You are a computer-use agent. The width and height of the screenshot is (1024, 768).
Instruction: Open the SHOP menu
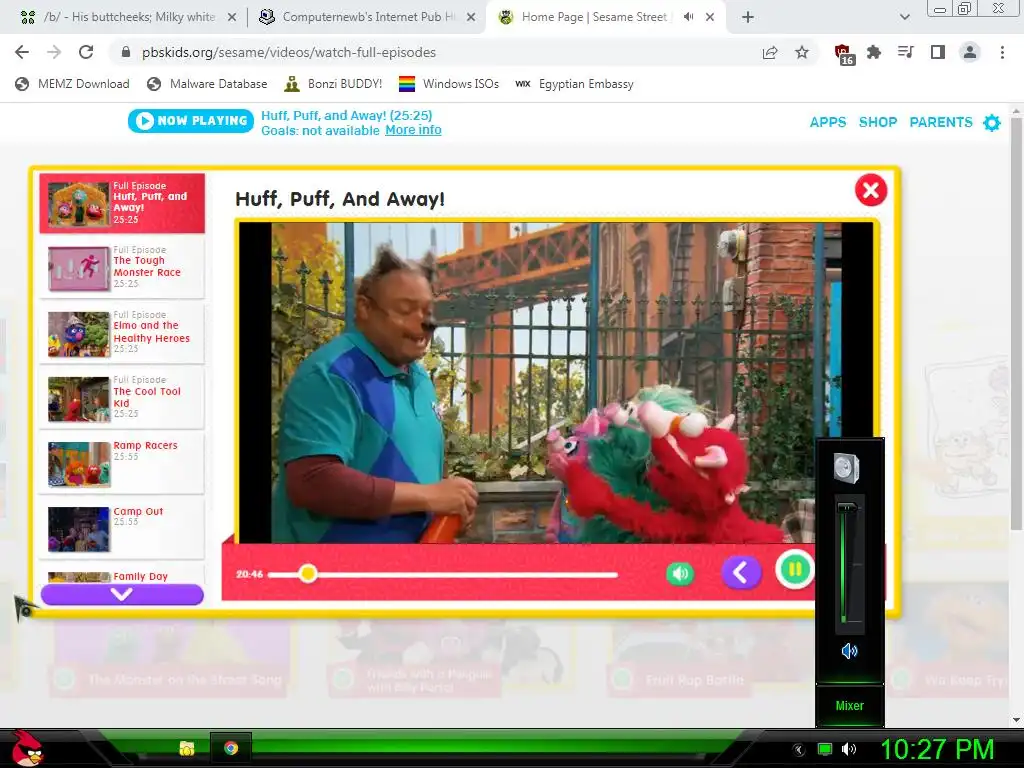pyautogui.click(x=878, y=122)
